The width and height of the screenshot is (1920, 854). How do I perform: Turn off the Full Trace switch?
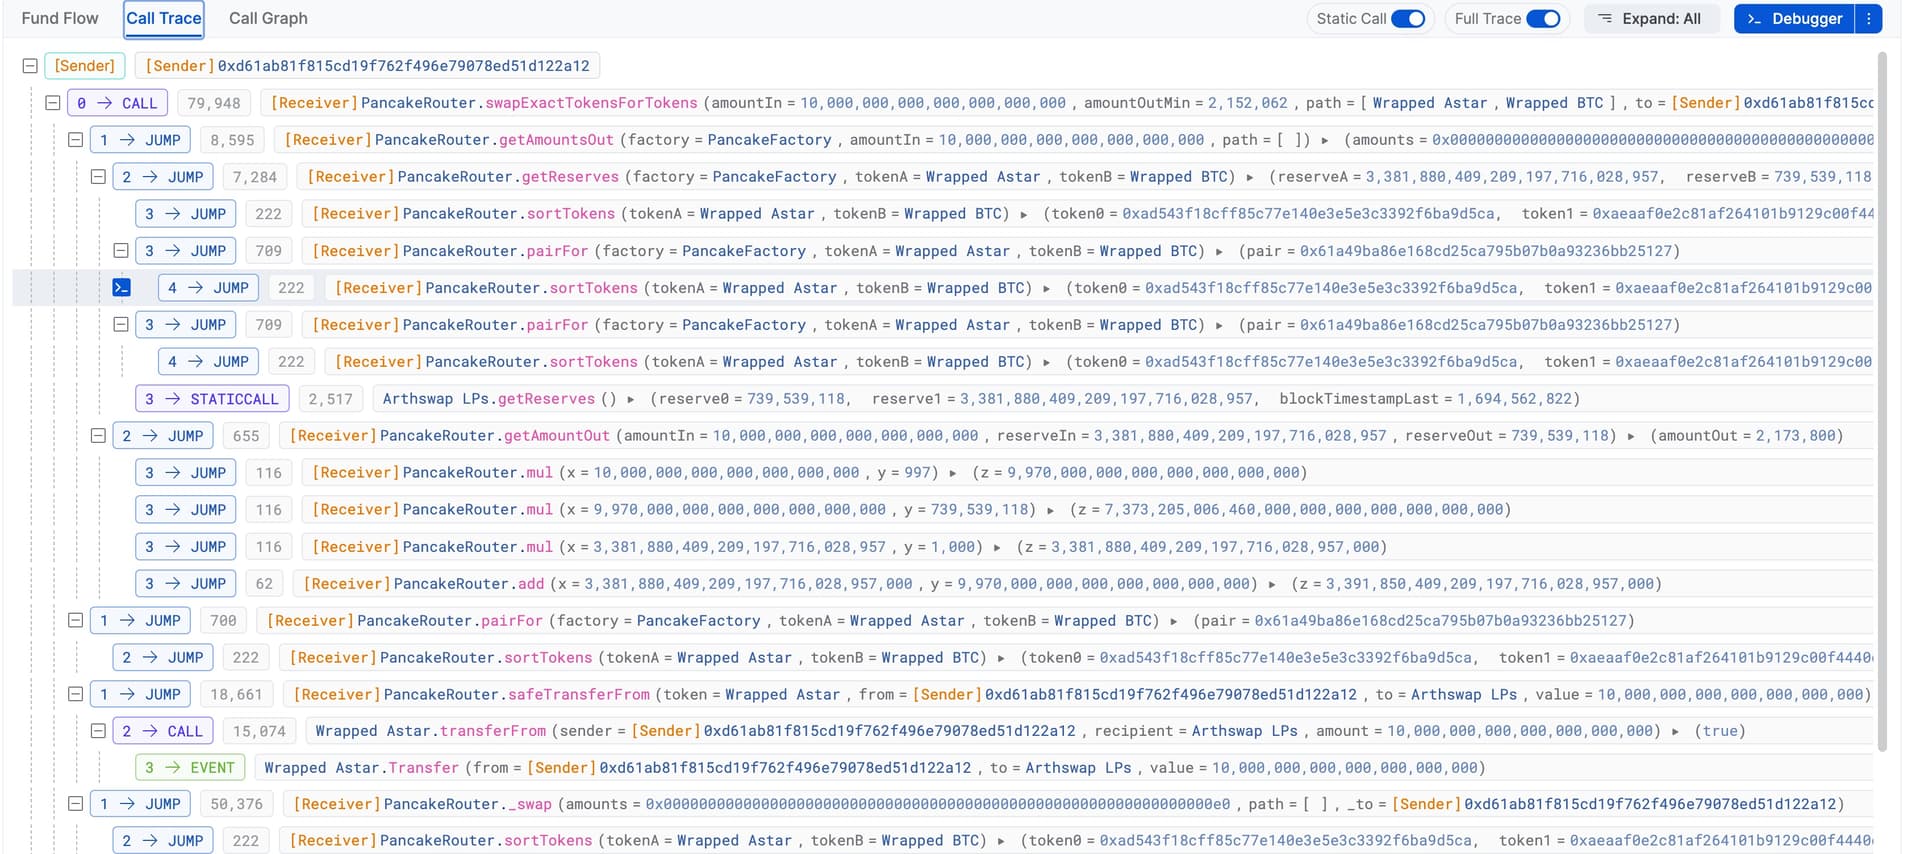click(1543, 19)
